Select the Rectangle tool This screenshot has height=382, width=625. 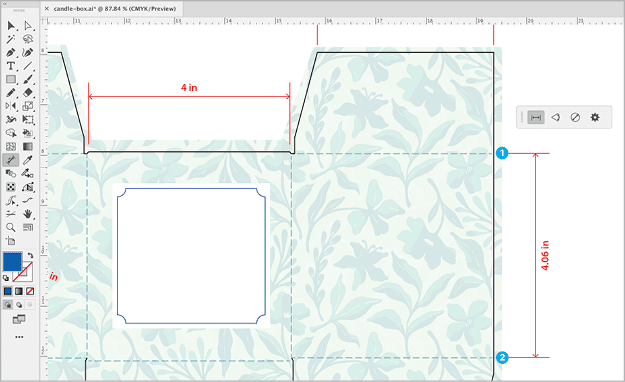point(11,79)
